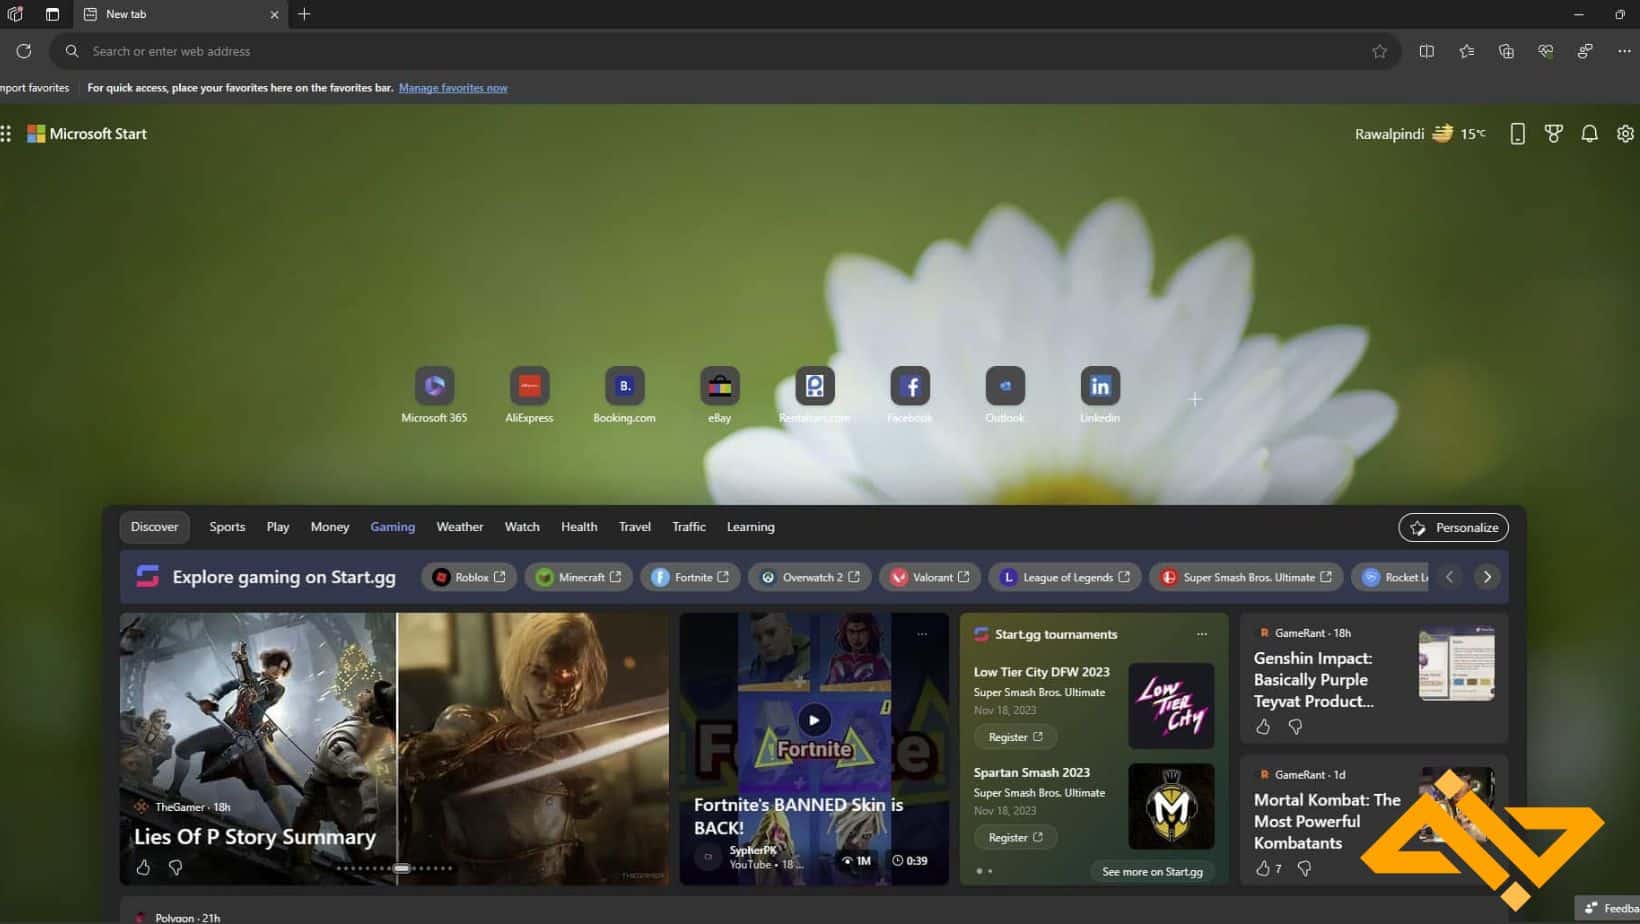1640x924 pixels.
Task: Open the Traffic tab
Action: 689,527
